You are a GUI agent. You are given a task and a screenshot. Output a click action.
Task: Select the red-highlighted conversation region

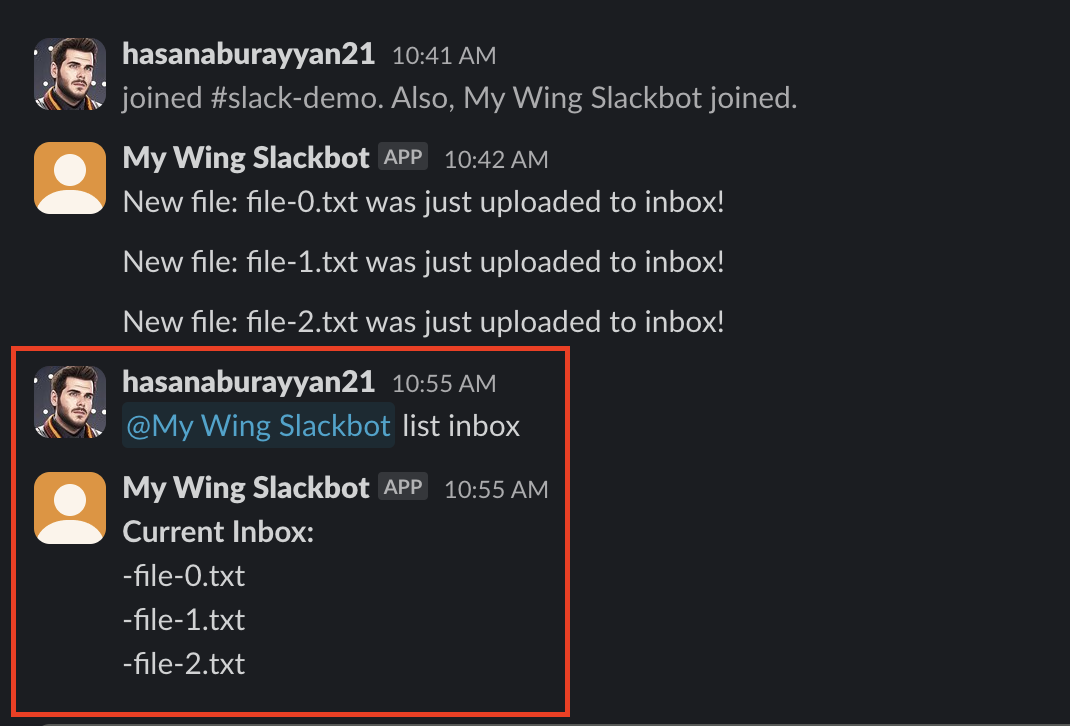[x=290, y=530]
